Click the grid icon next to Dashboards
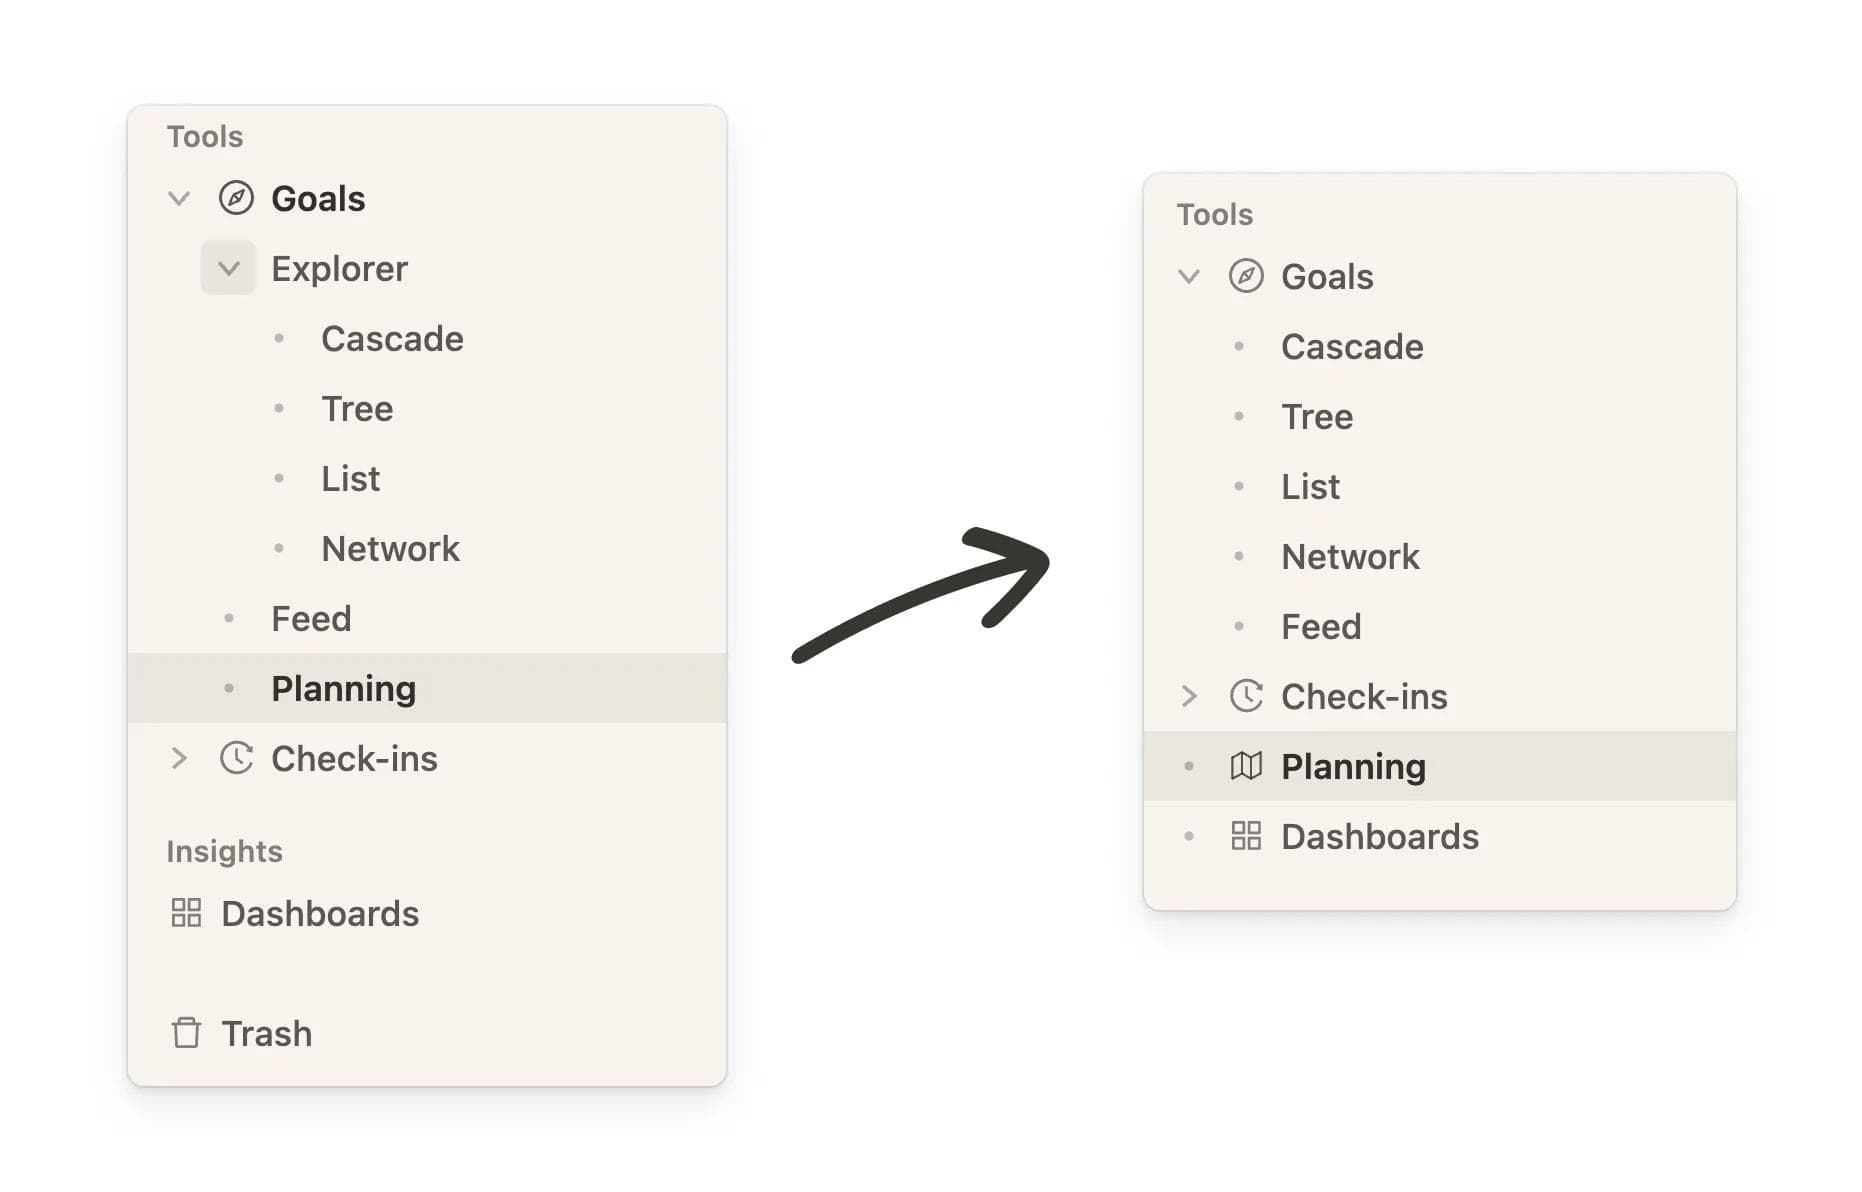This screenshot has width=1862, height=1192. [x=186, y=913]
